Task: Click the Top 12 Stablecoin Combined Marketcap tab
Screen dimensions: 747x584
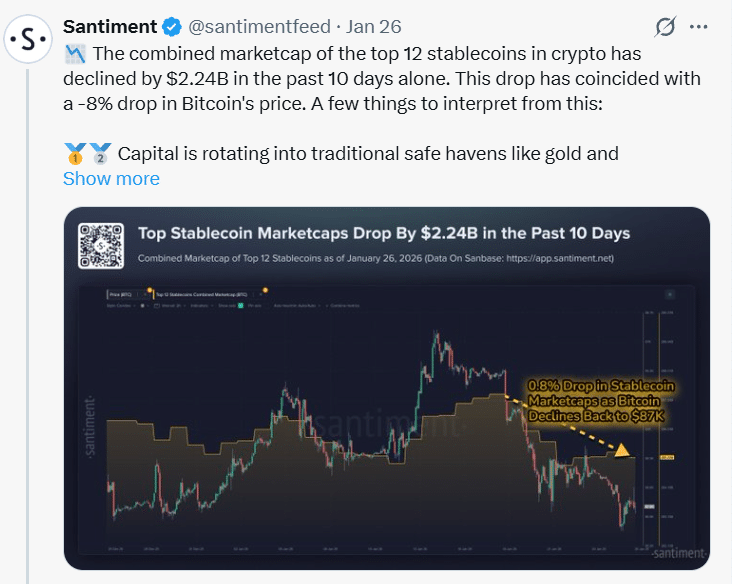Action: 200,295
